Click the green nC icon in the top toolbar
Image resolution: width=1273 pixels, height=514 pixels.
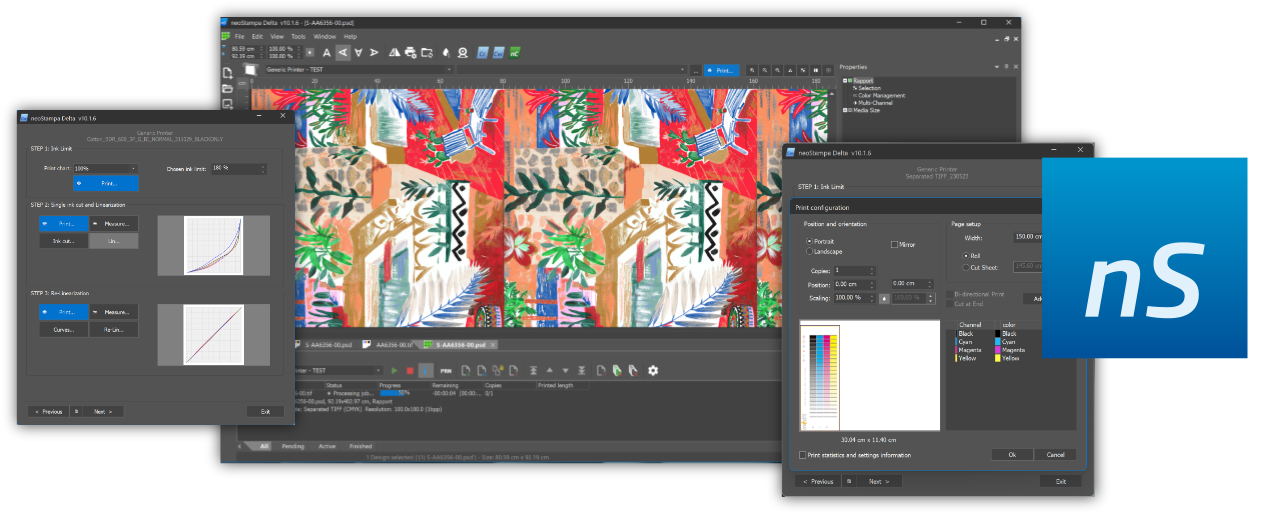click(514, 52)
